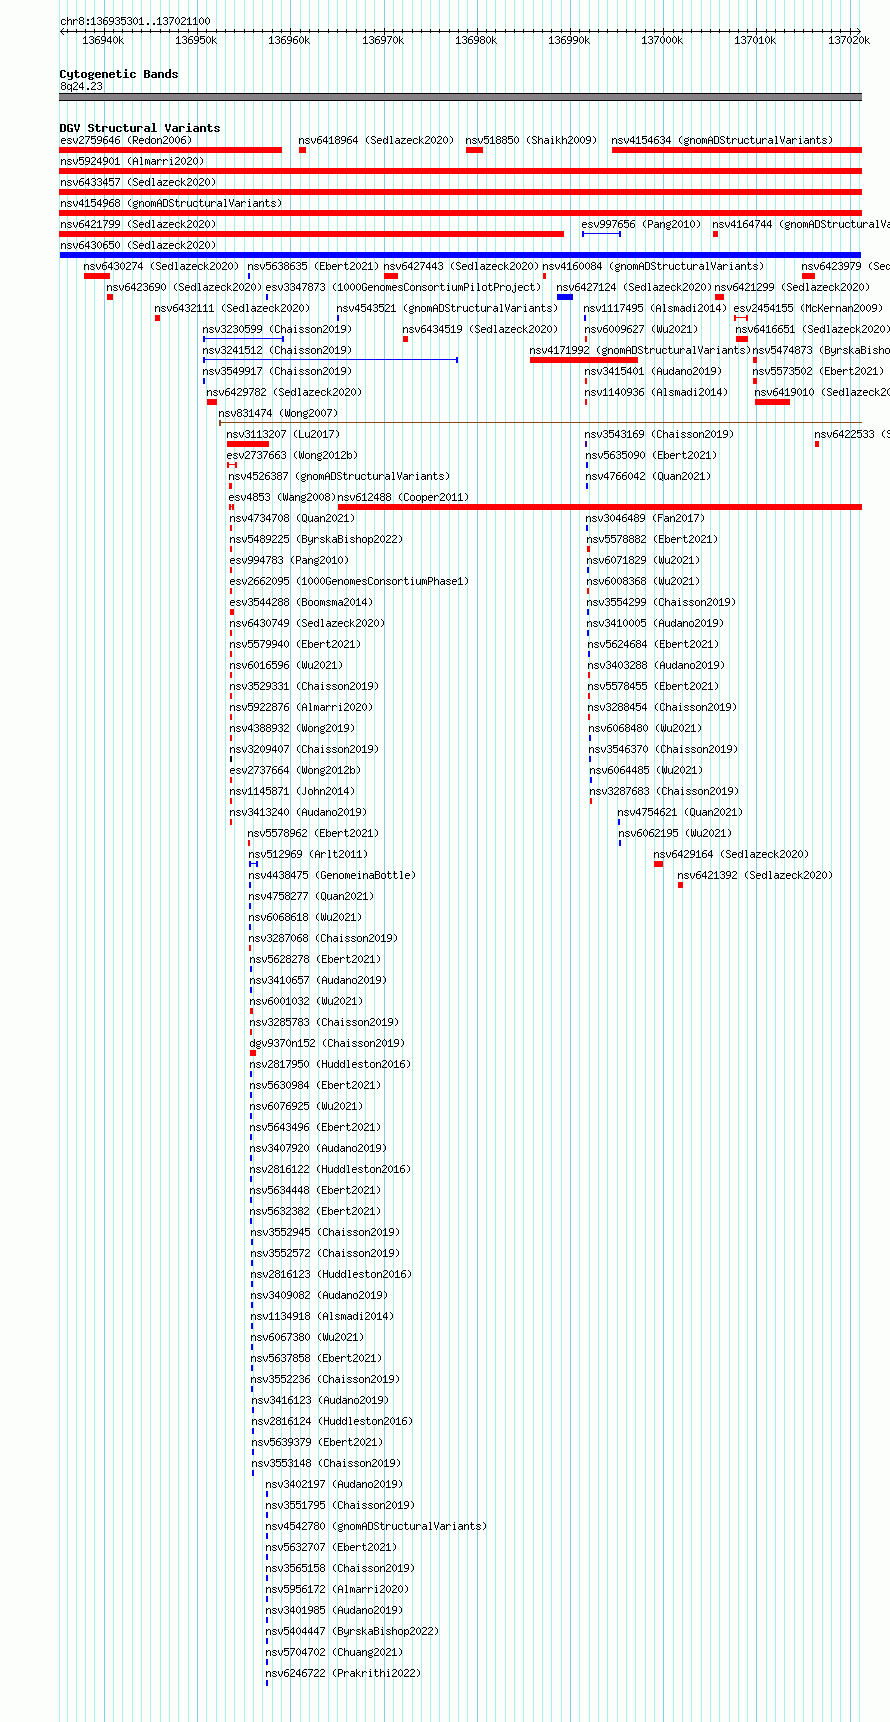The height and width of the screenshot is (1722, 890).
Task: Click nsv3549917 (Chaisson2019) label
Action: coord(278,372)
